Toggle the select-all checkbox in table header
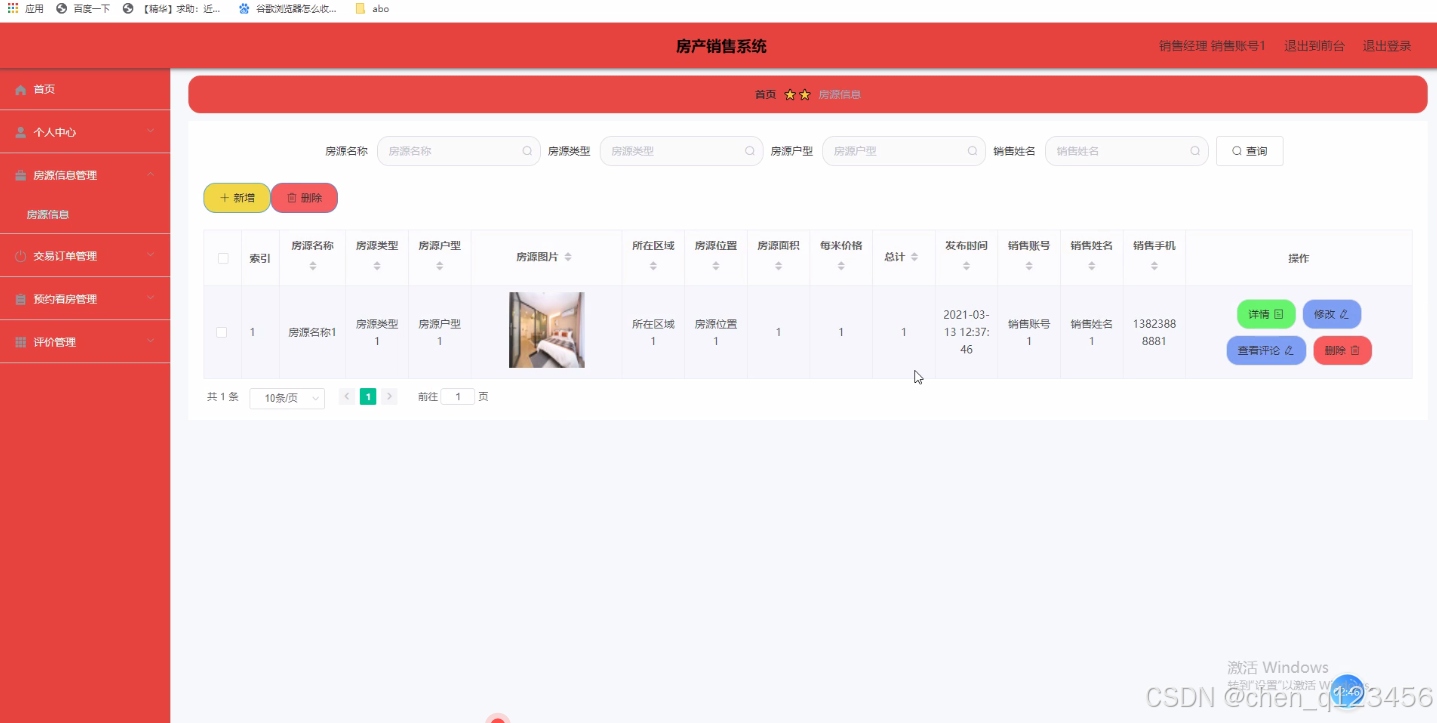Screen dimensions: 1437x723 click(x=223, y=258)
